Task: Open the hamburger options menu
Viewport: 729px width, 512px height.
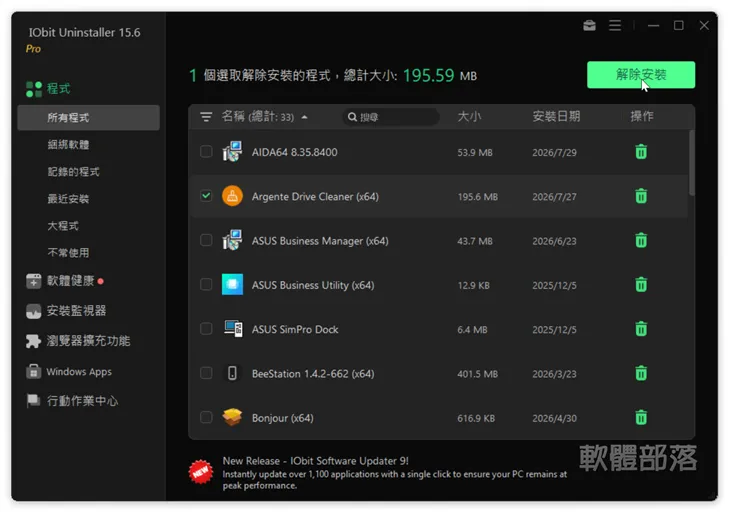Action: (x=615, y=26)
